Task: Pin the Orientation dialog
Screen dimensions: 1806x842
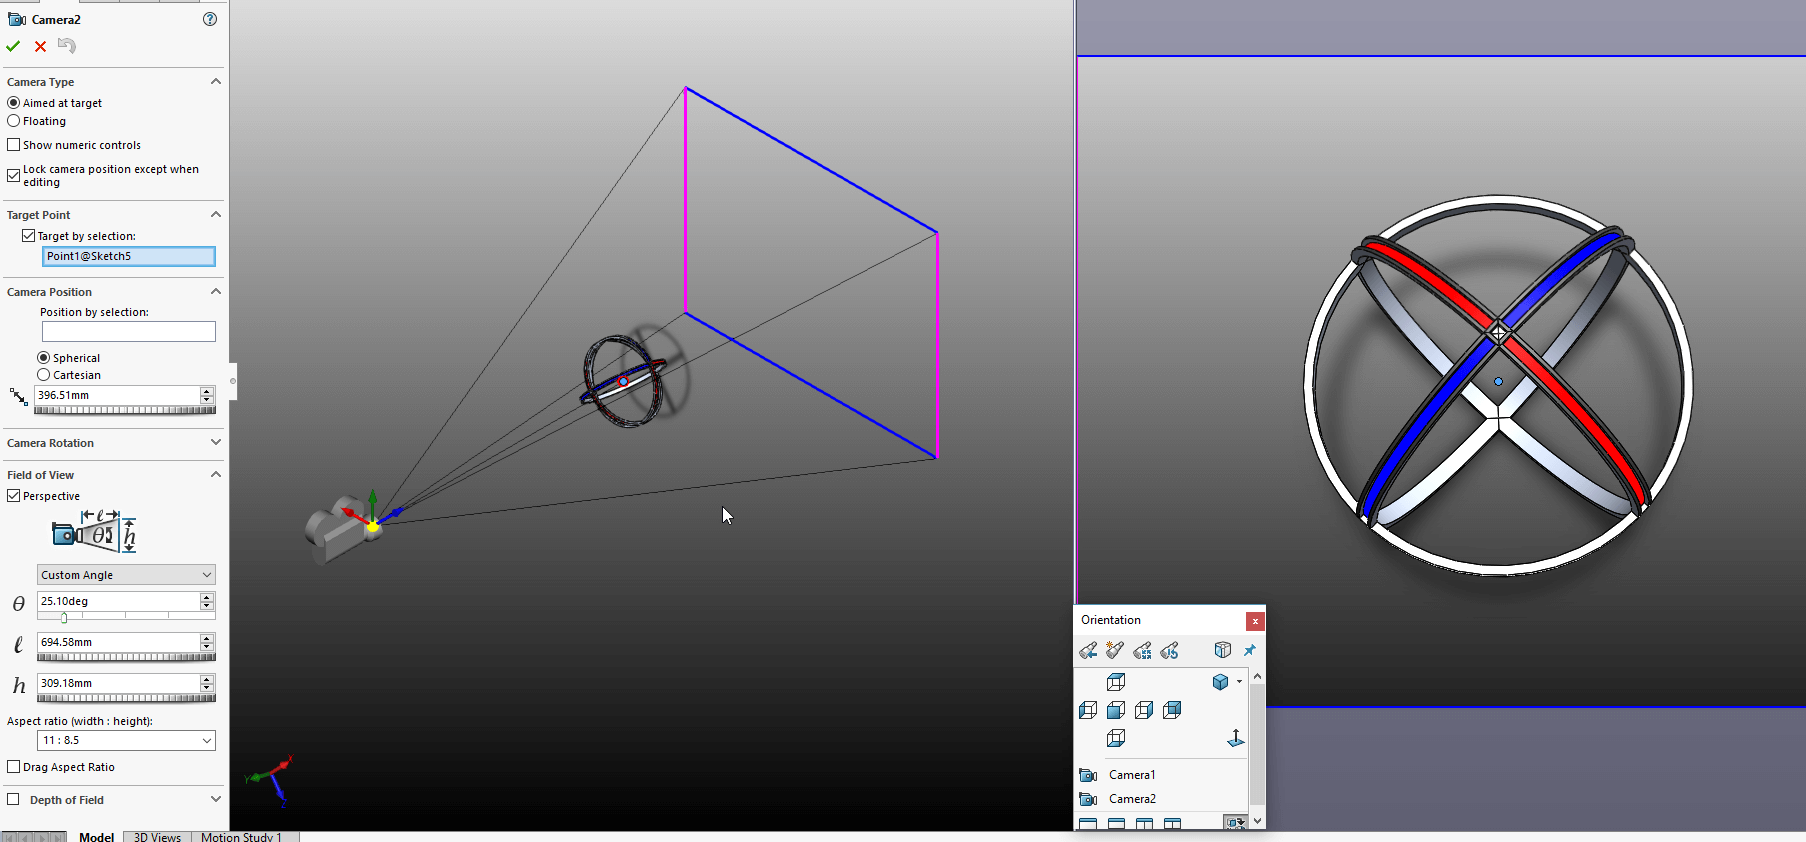Action: point(1250,651)
